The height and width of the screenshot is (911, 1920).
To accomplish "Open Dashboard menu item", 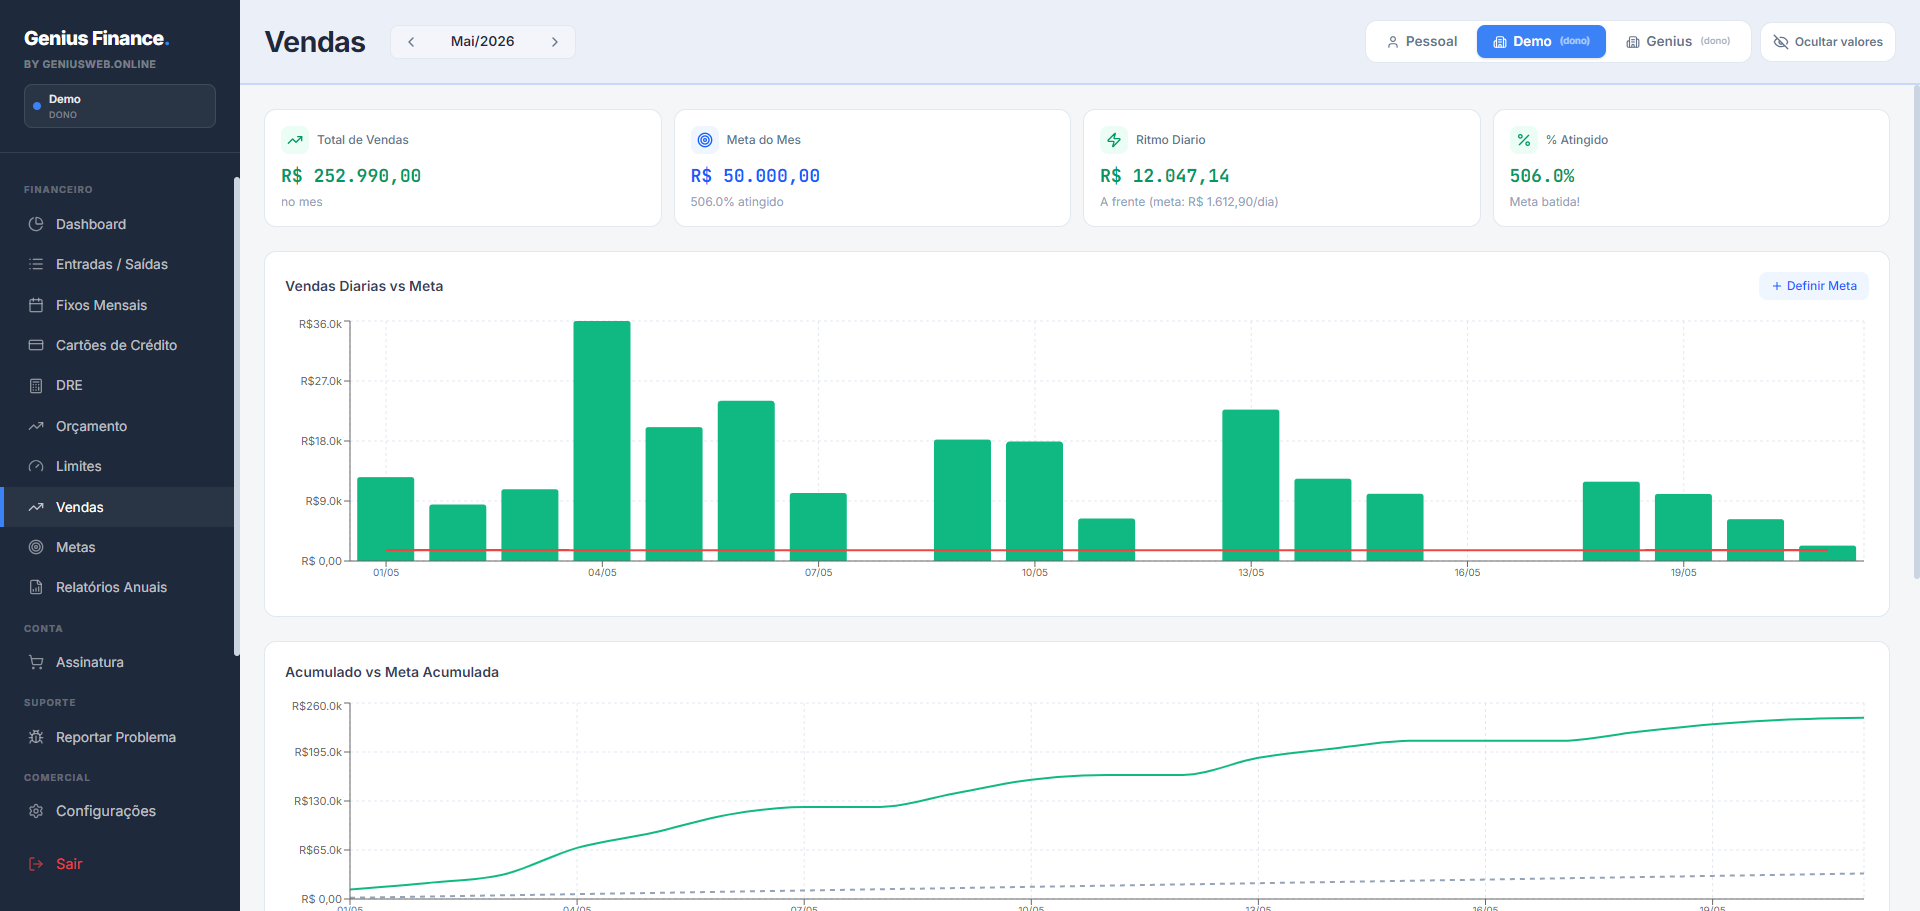I will [118, 224].
